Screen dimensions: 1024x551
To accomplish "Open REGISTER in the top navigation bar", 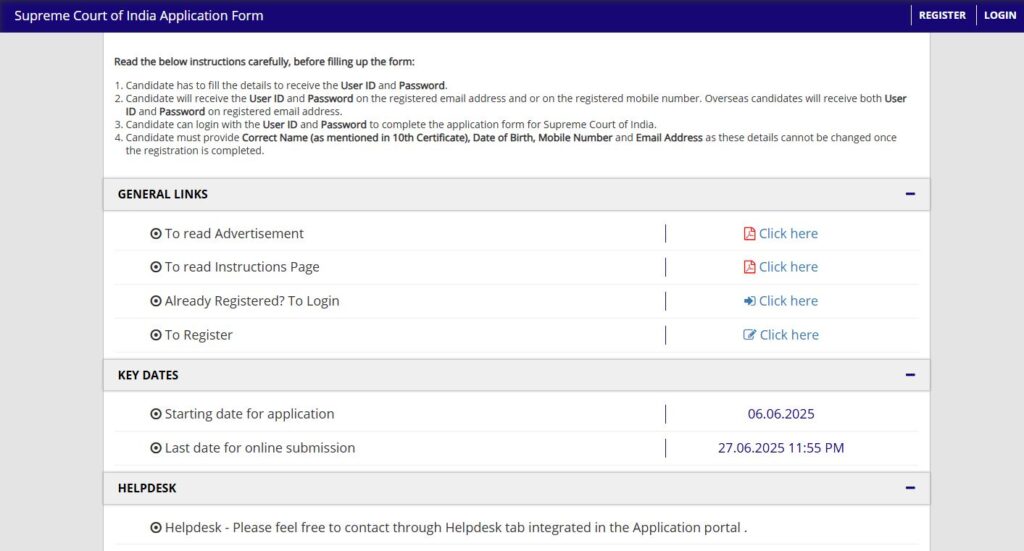I will point(942,15).
